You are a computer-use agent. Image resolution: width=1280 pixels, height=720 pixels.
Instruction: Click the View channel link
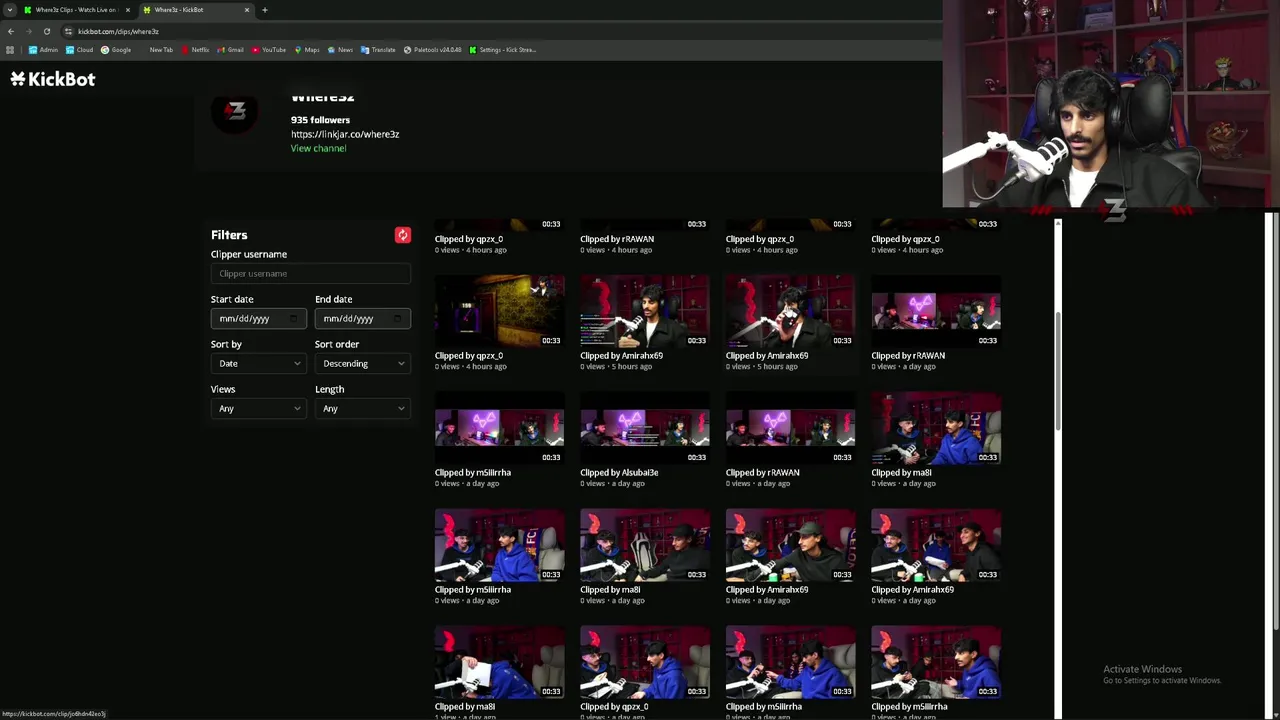(318, 148)
